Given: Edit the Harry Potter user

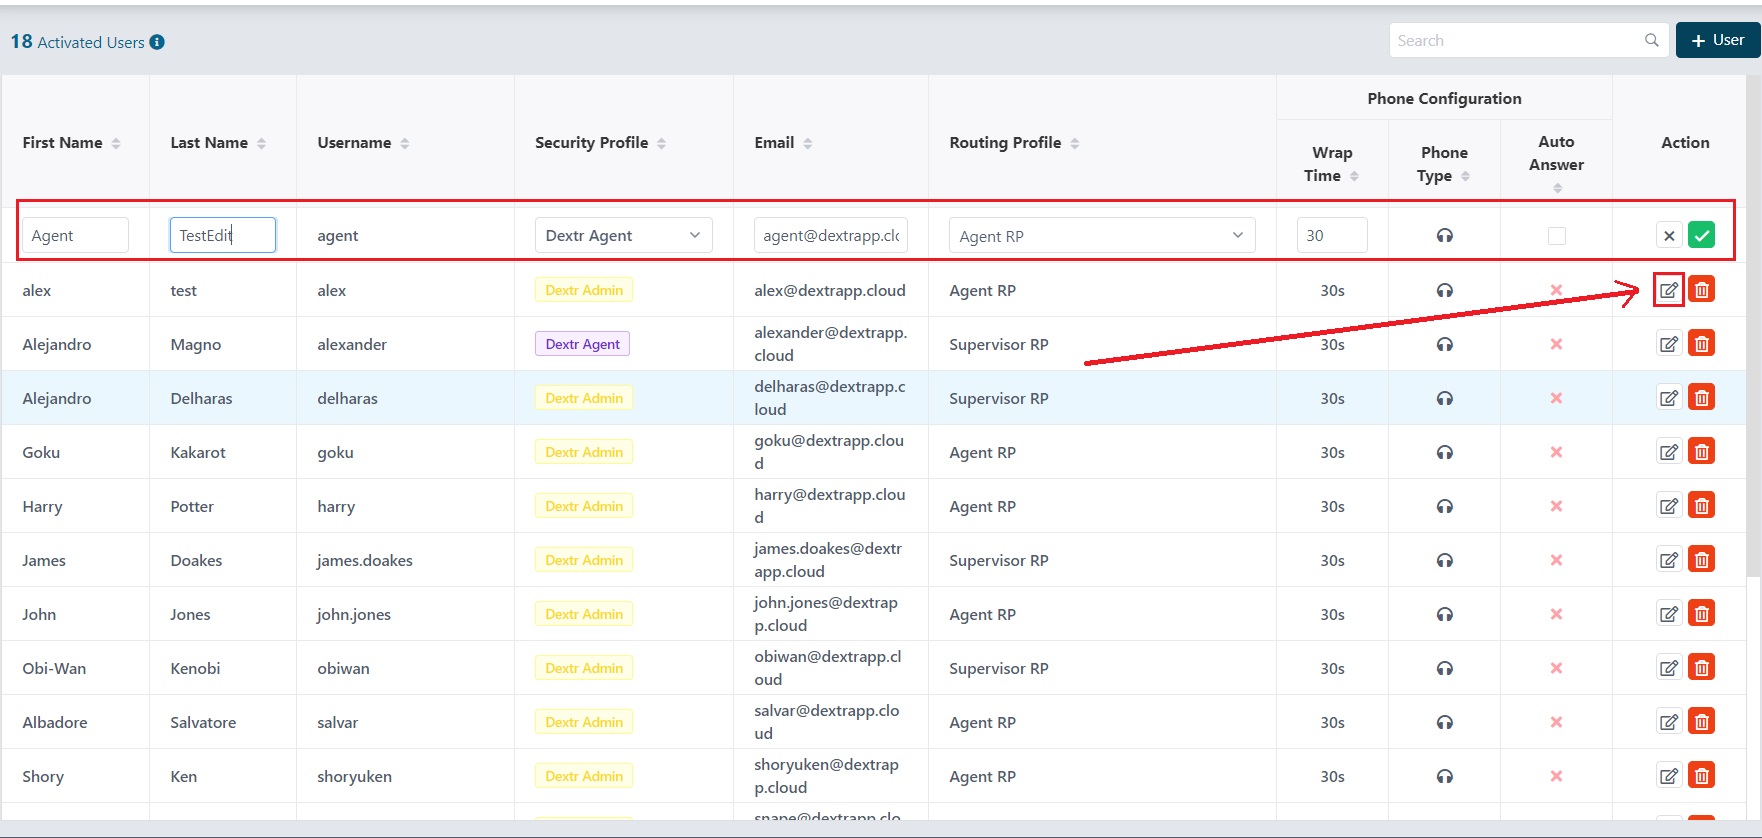Looking at the screenshot, I should [1668, 506].
